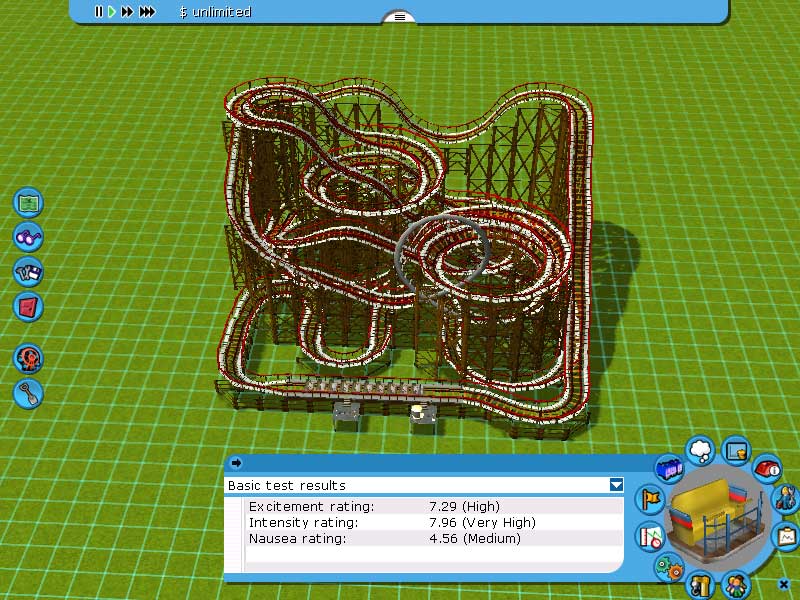Set game speed to normal play

[x=112, y=12]
